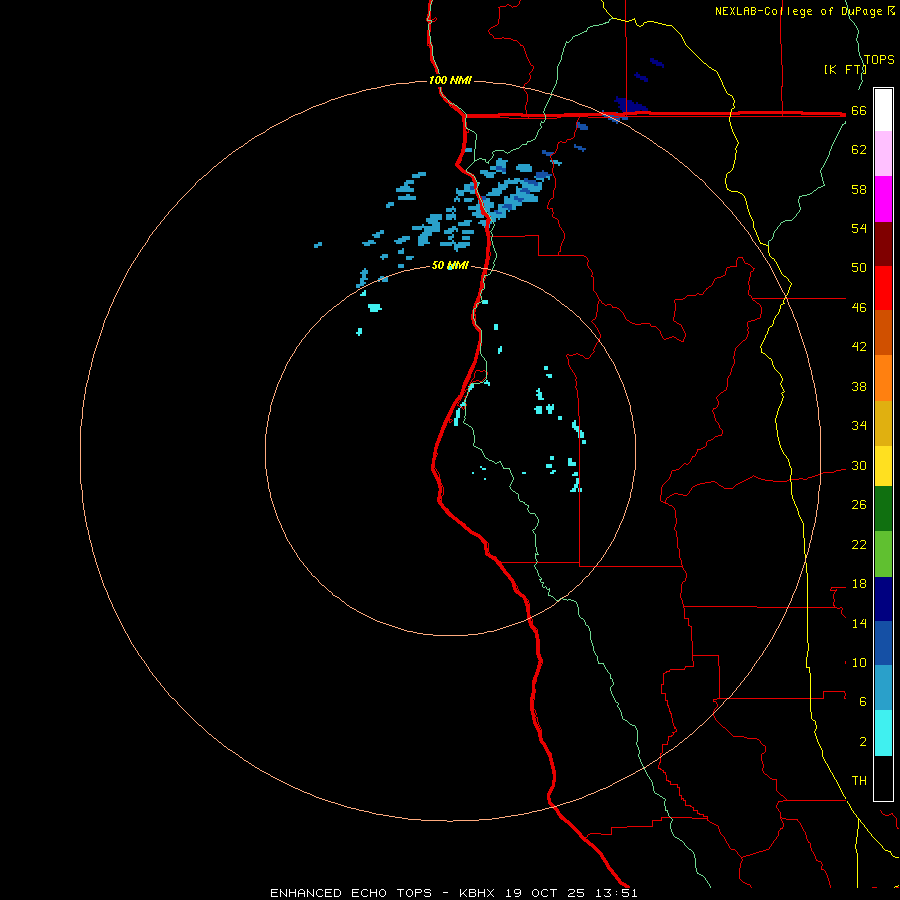This screenshot has width=900, height=900.
Task: Click the TH legend label
Action: pos(859,781)
